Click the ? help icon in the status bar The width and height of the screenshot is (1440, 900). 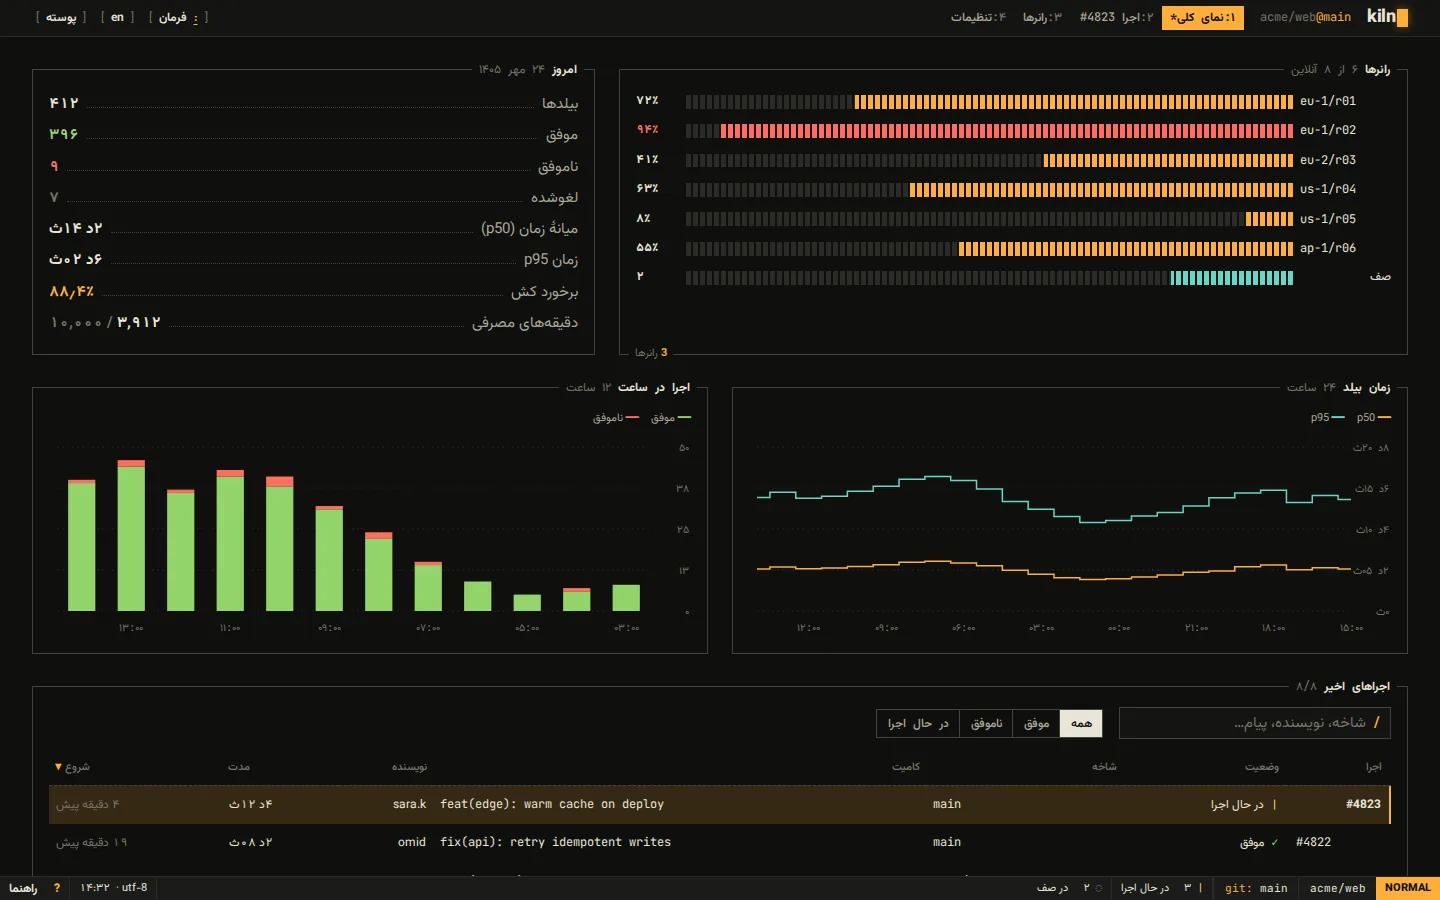[x=57, y=888]
